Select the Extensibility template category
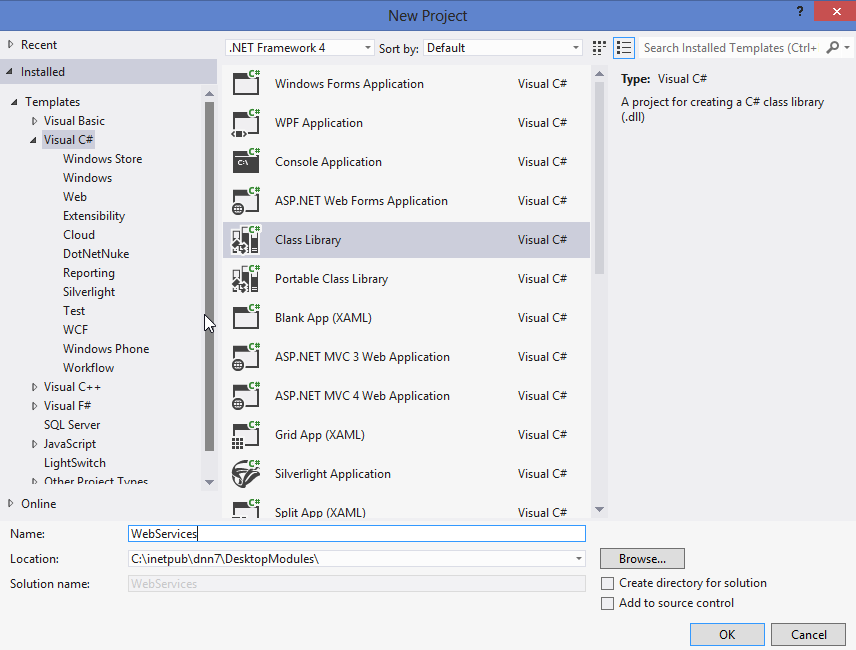The height and width of the screenshot is (650, 856). 94,216
